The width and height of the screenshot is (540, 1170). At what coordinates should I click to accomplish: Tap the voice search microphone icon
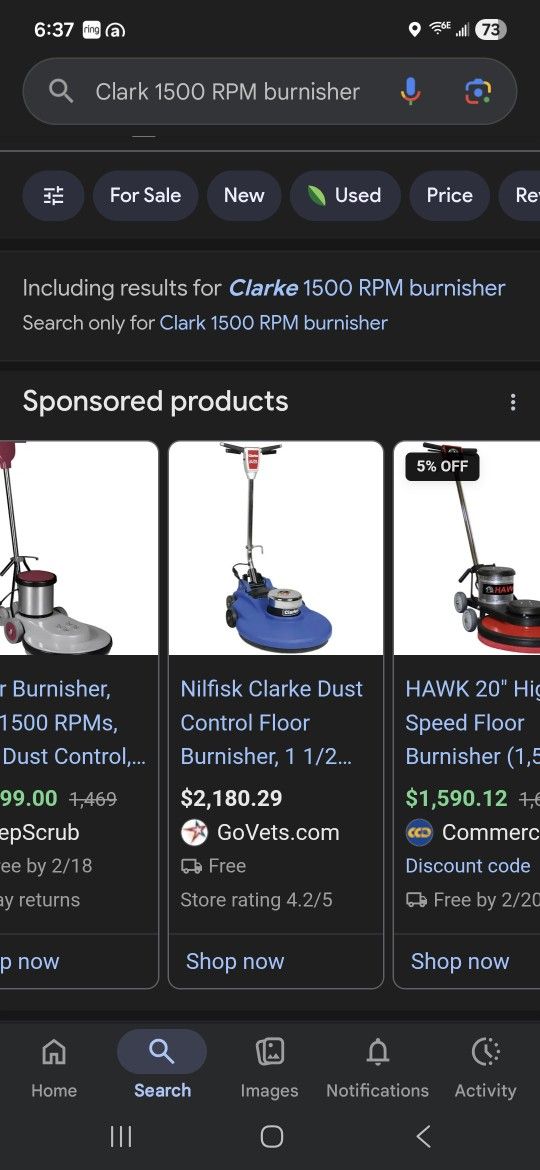pyautogui.click(x=410, y=92)
